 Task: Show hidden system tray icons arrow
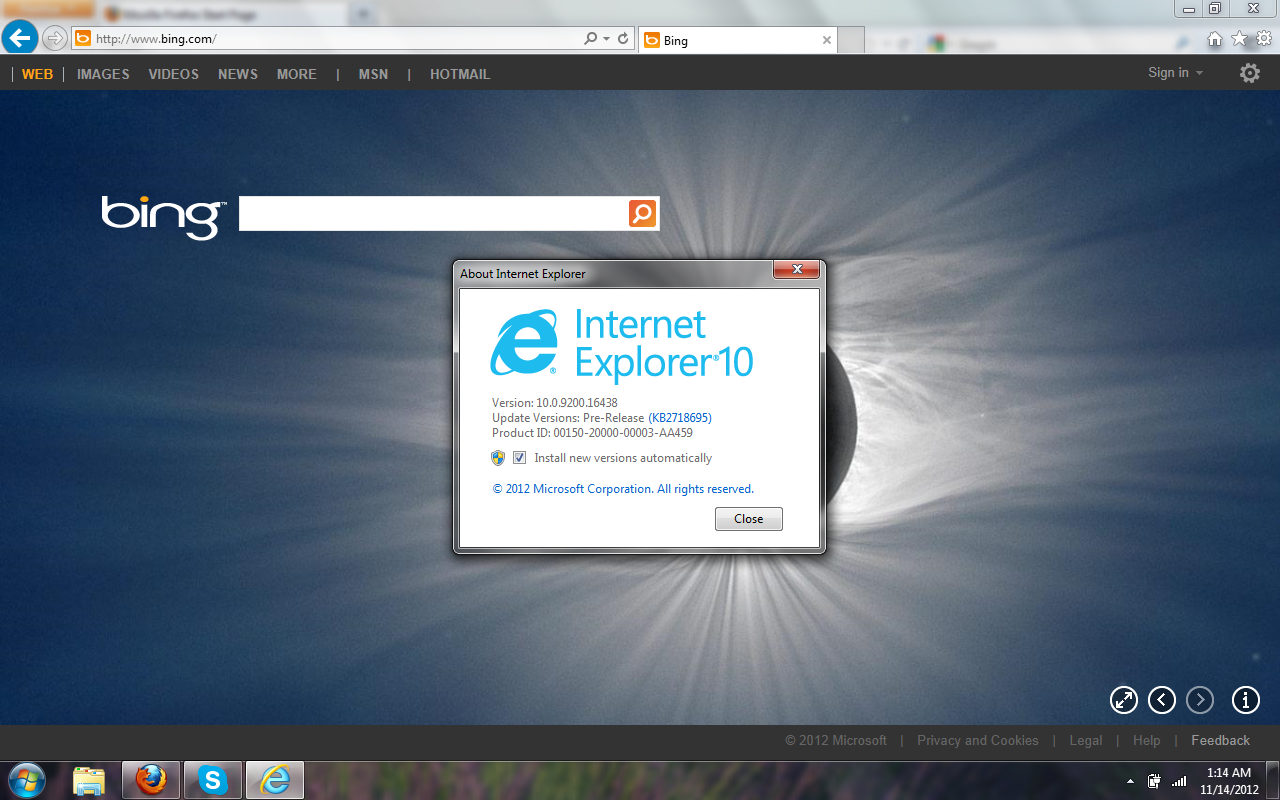(1130, 781)
